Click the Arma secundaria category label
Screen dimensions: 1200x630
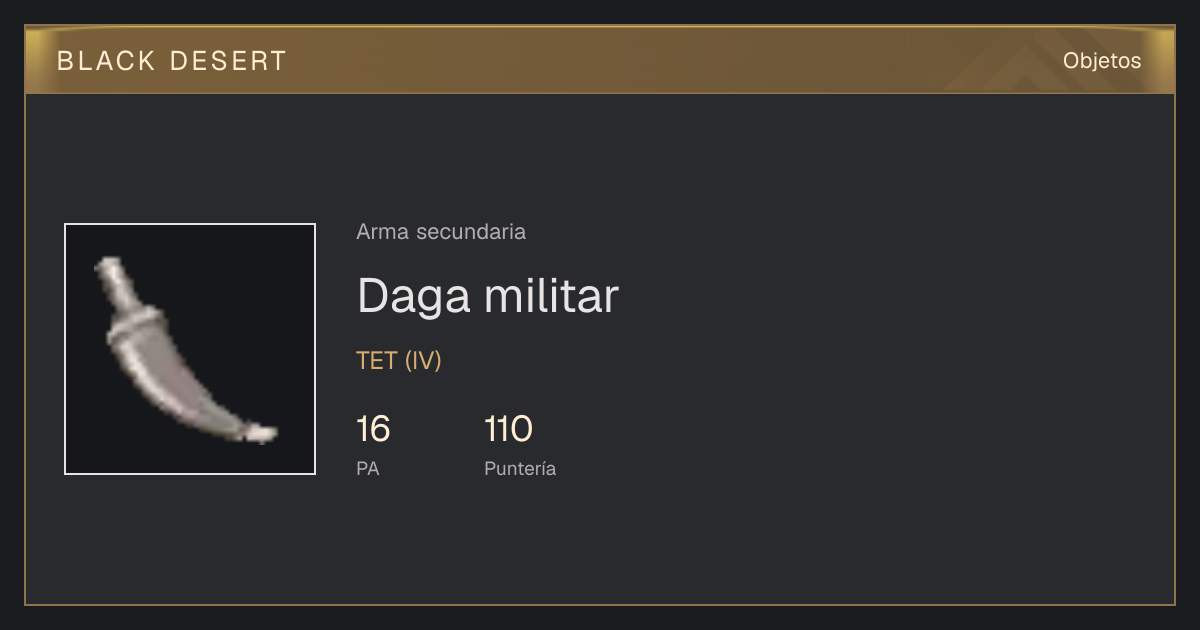pyautogui.click(x=441, y=232)
